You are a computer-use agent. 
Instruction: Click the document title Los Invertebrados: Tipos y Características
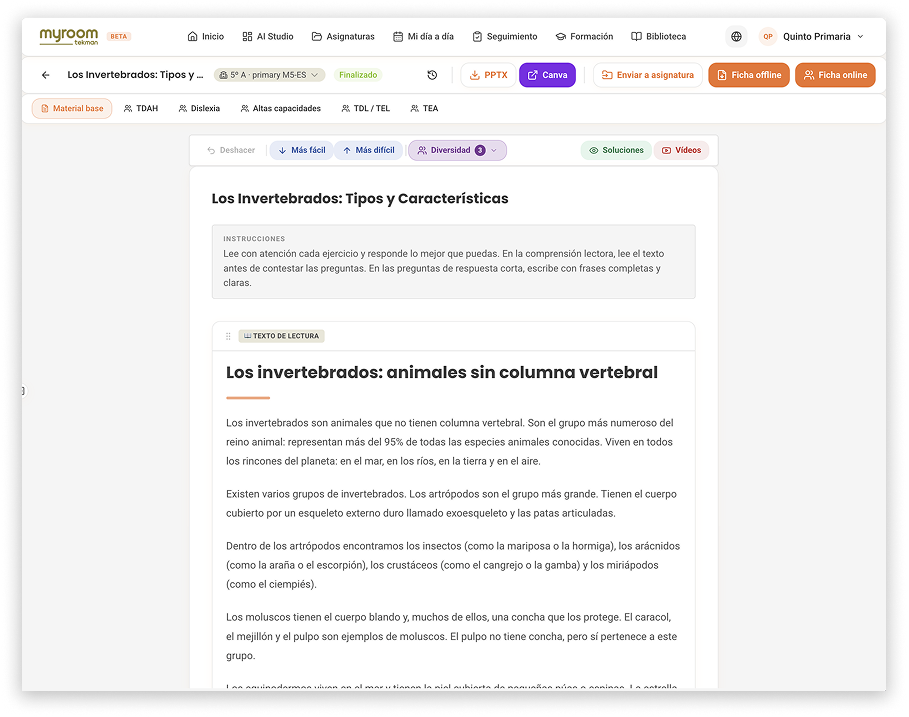[x=360, y=198]
